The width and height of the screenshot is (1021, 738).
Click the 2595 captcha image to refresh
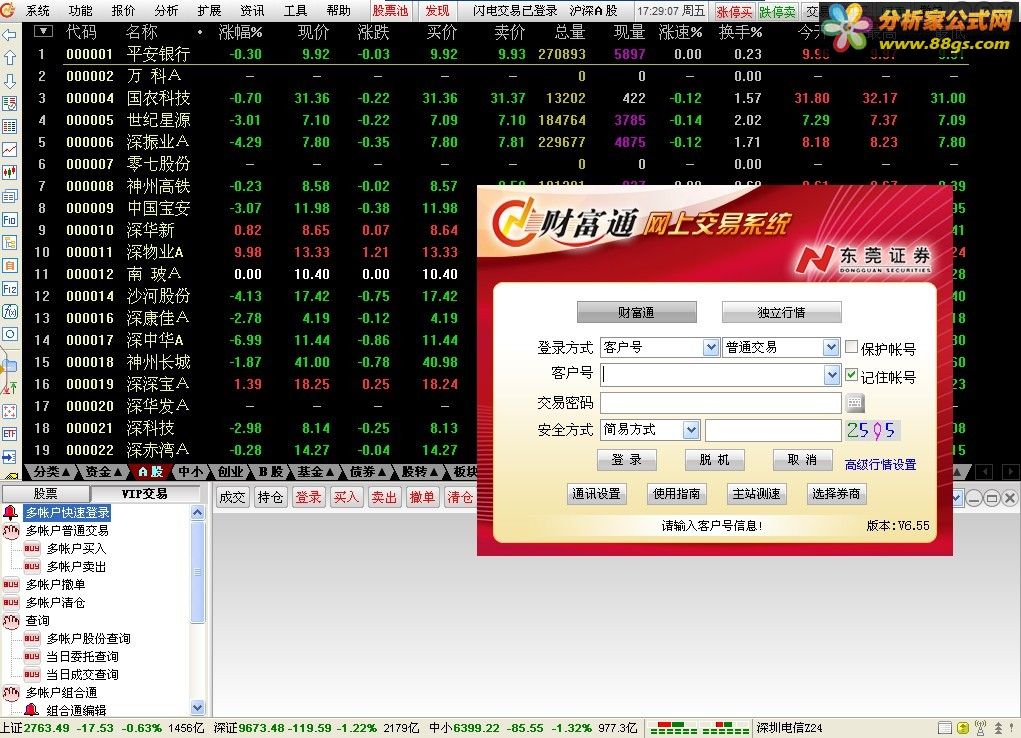point(873,430)
